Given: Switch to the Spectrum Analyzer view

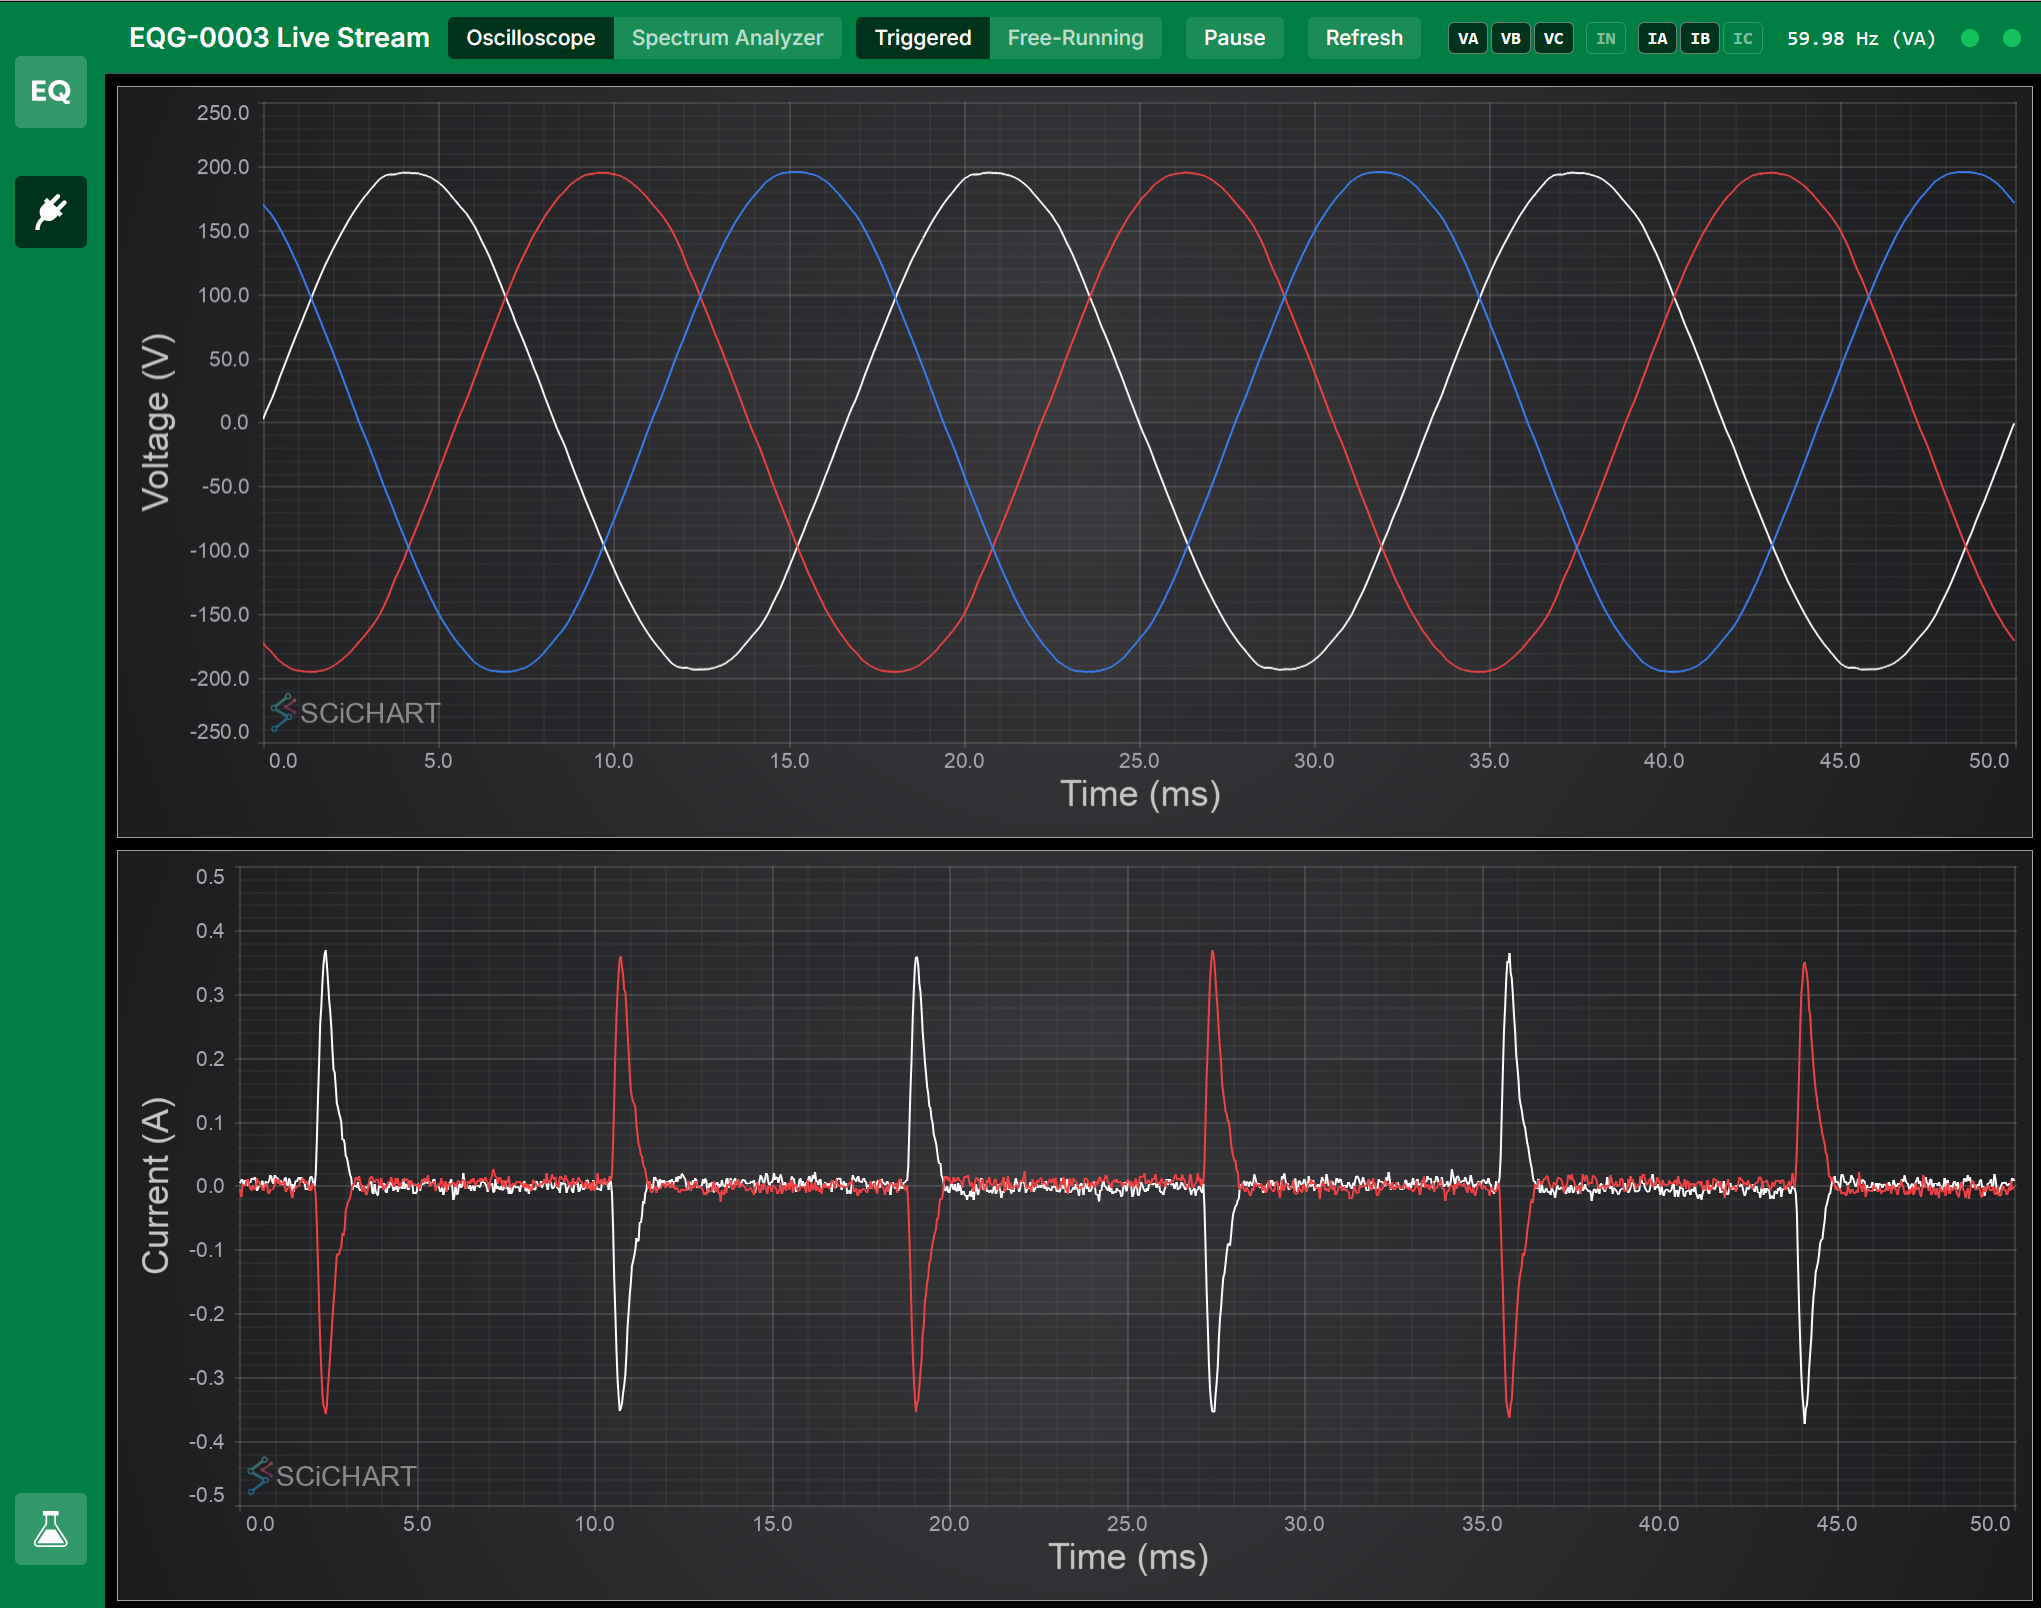Looking at the screenshot, I should [727, 38].
